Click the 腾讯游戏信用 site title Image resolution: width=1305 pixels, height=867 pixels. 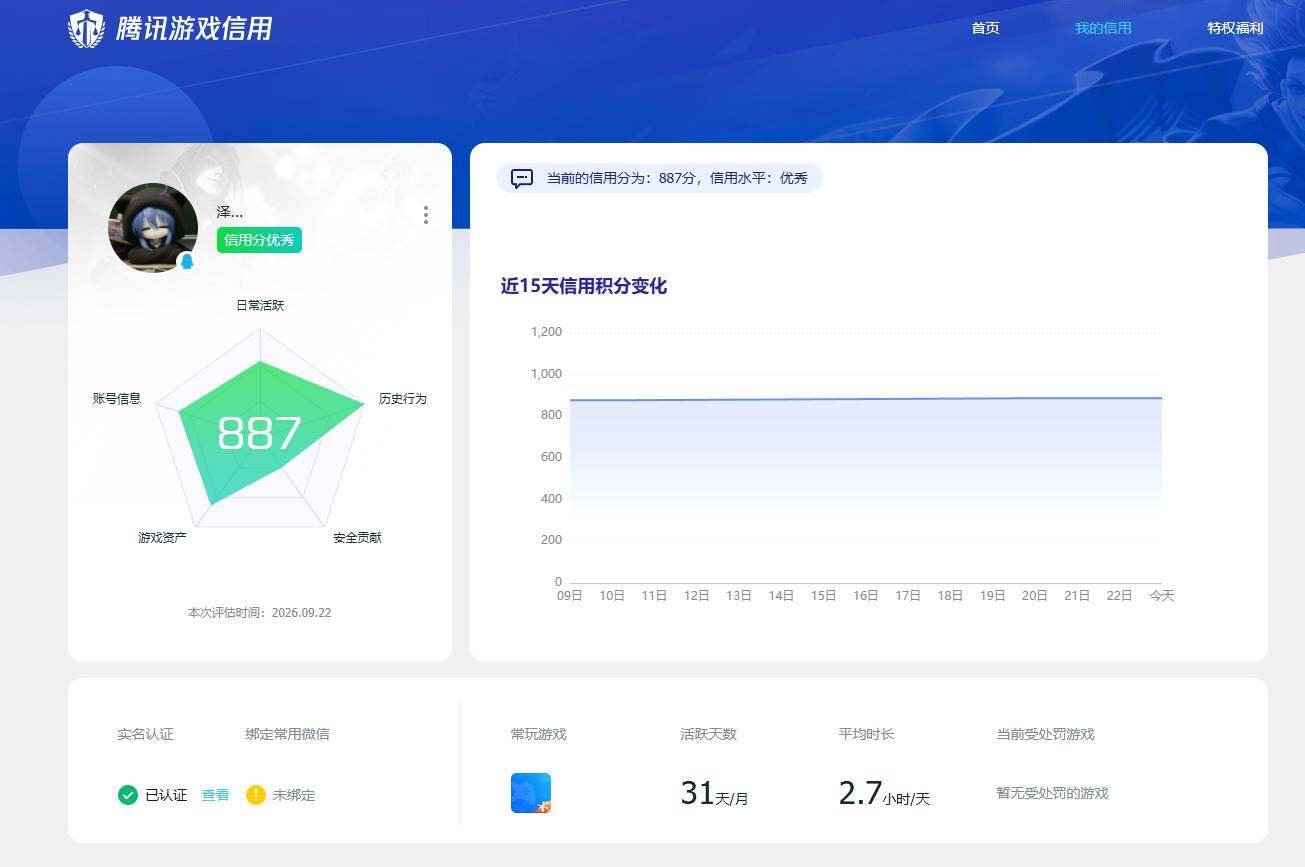pyautogui.click(x=194, y=28)
